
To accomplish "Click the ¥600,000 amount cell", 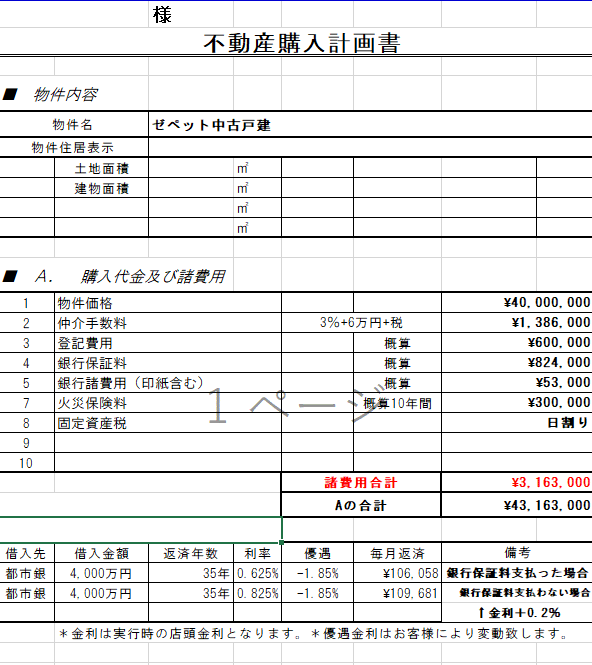I will tap(517, 343).
